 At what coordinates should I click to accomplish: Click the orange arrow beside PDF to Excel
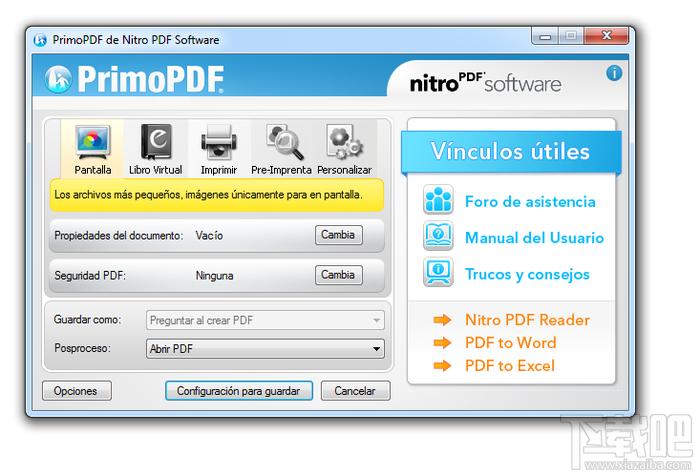pos(442,366)
